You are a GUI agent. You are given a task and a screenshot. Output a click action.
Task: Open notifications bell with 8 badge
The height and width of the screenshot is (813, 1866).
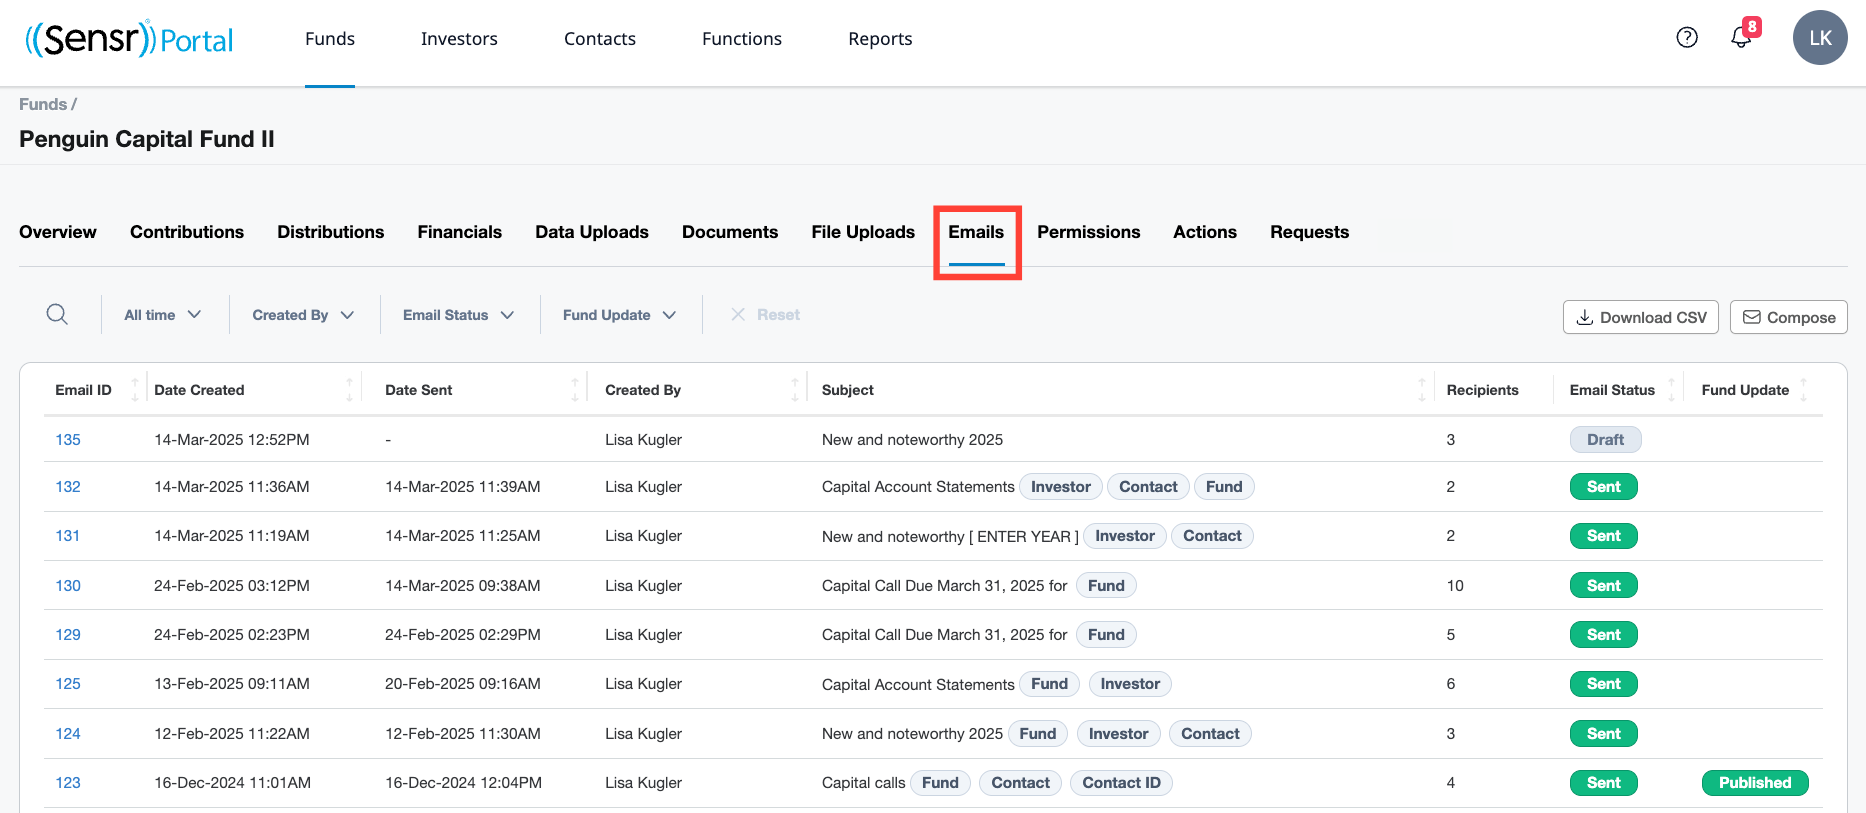click(x=1744, y=35)
